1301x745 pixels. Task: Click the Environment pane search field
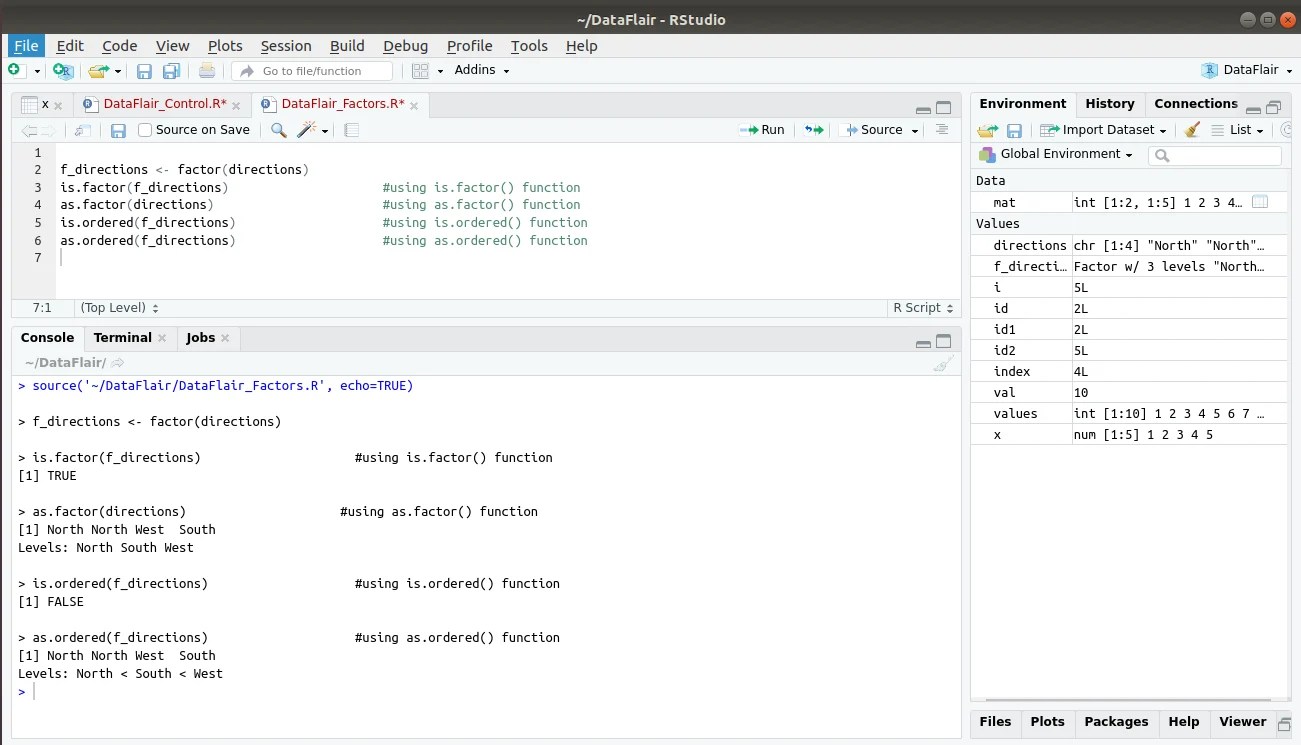tap(1215, 155)
